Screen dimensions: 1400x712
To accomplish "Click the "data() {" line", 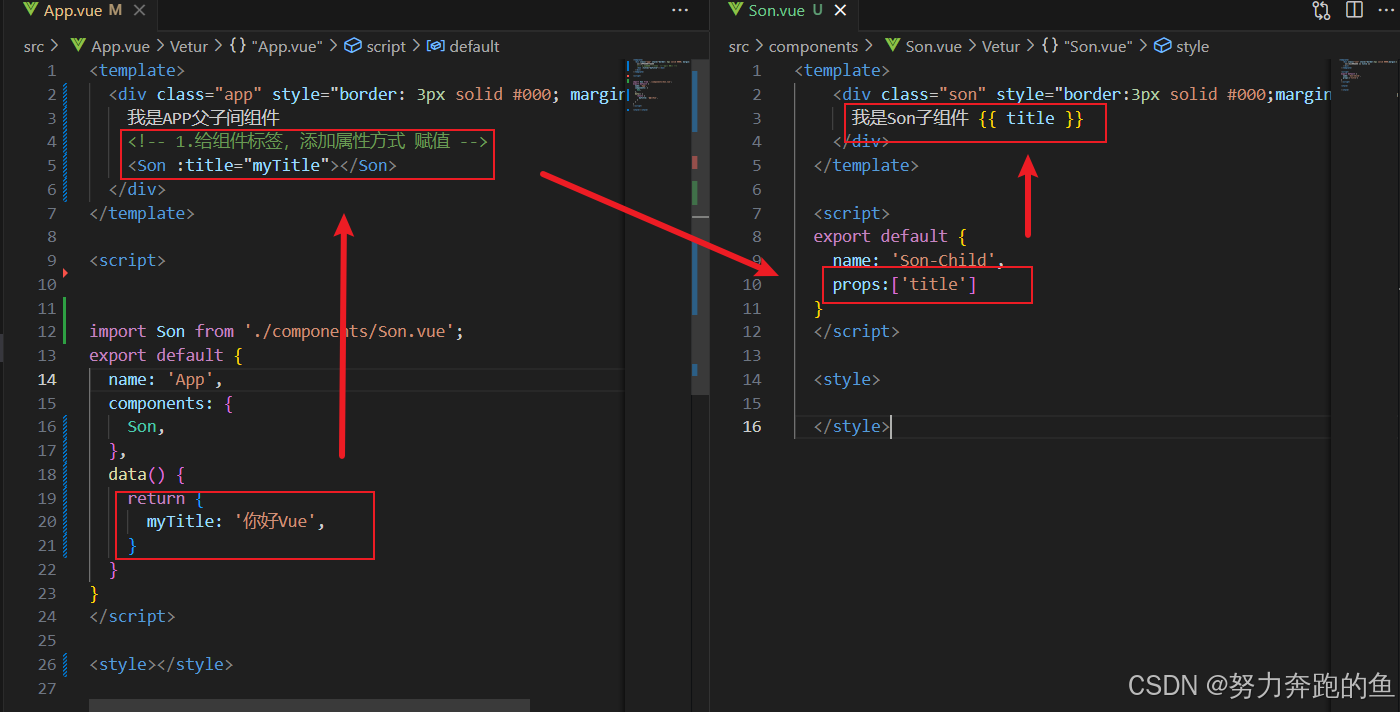I will coord(146,475).
